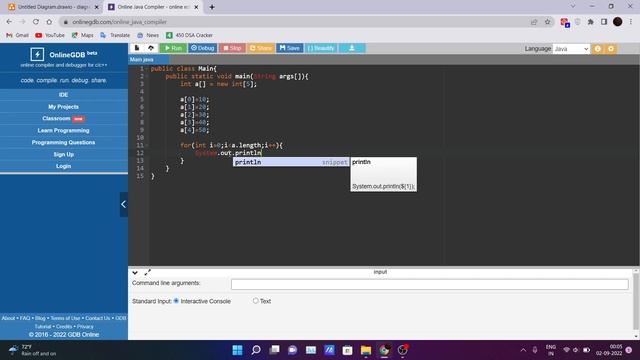640x360 pixels.
Task: Open the 450 DSA Cracker bookmark
Action: click(x=189, y=35)
